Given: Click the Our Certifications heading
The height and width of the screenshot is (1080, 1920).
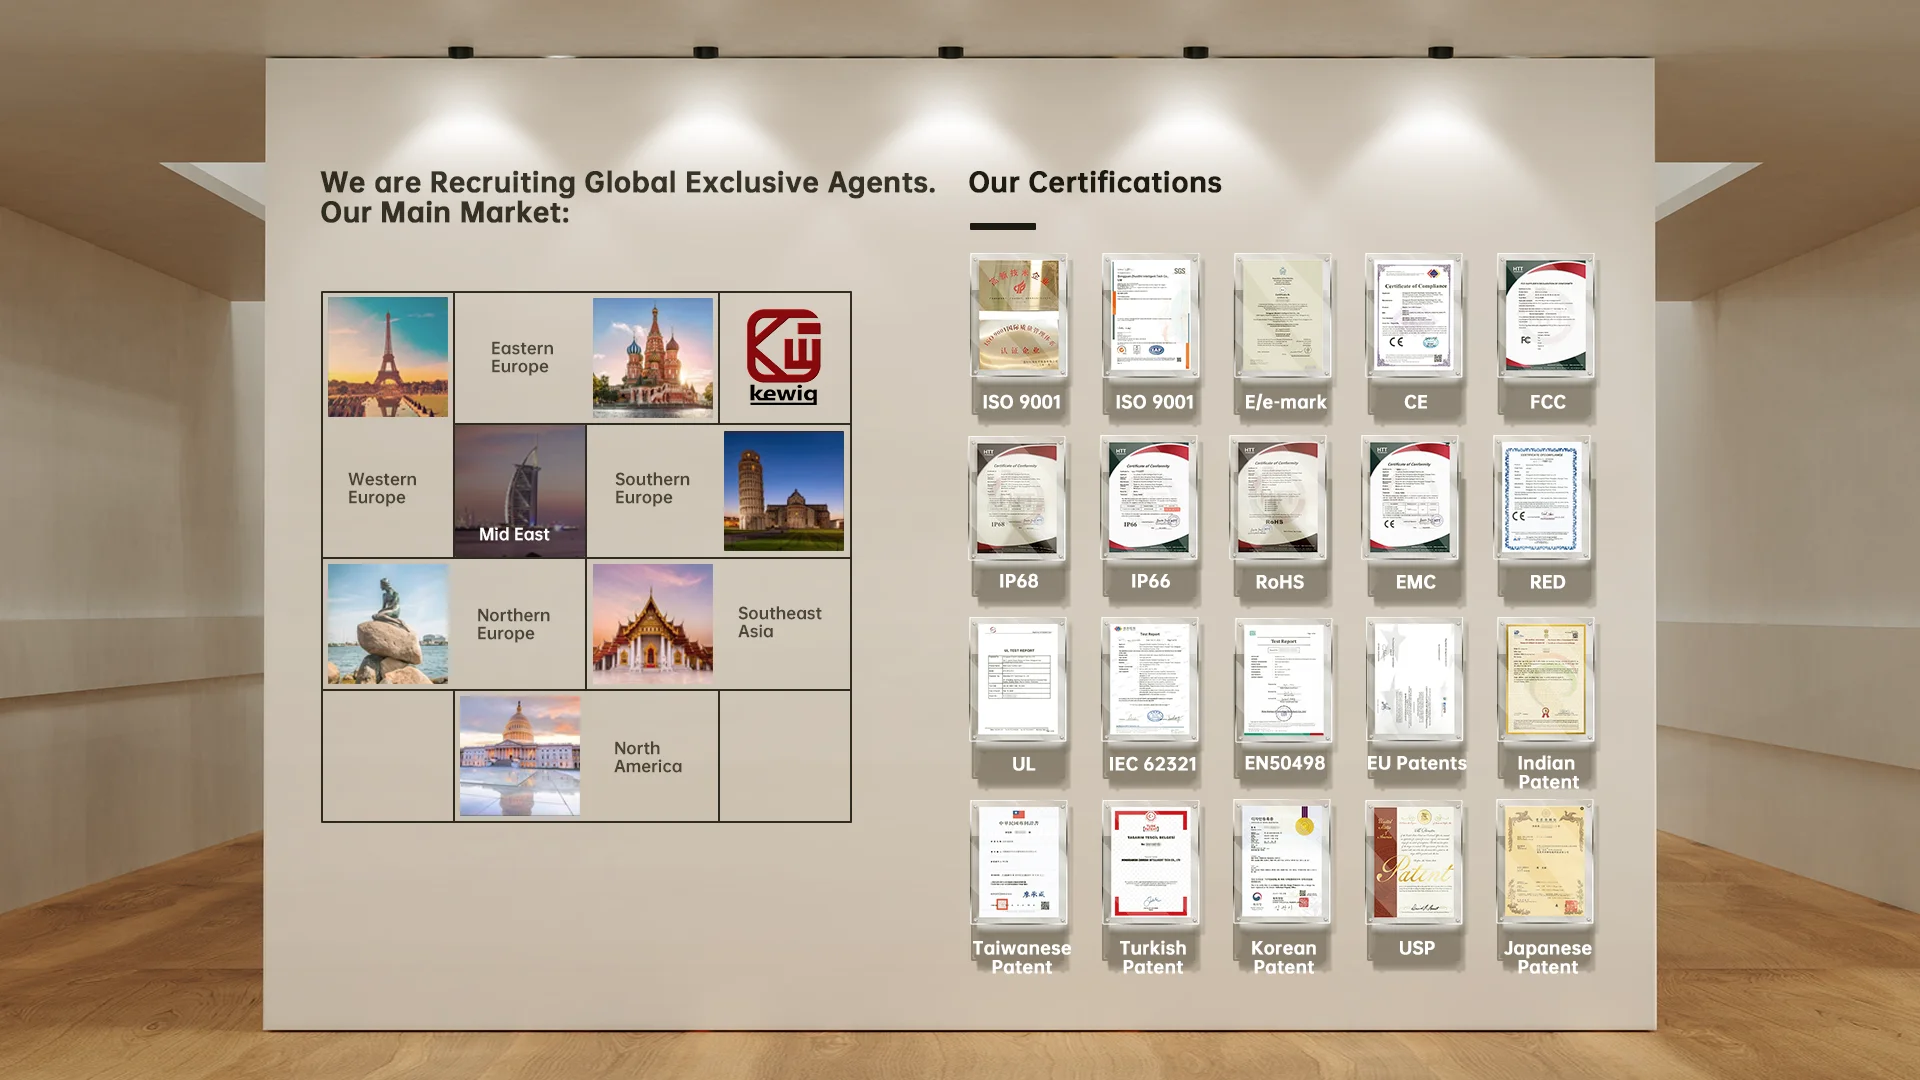Looking at the screenshot, I should (x=1094, y=182).
